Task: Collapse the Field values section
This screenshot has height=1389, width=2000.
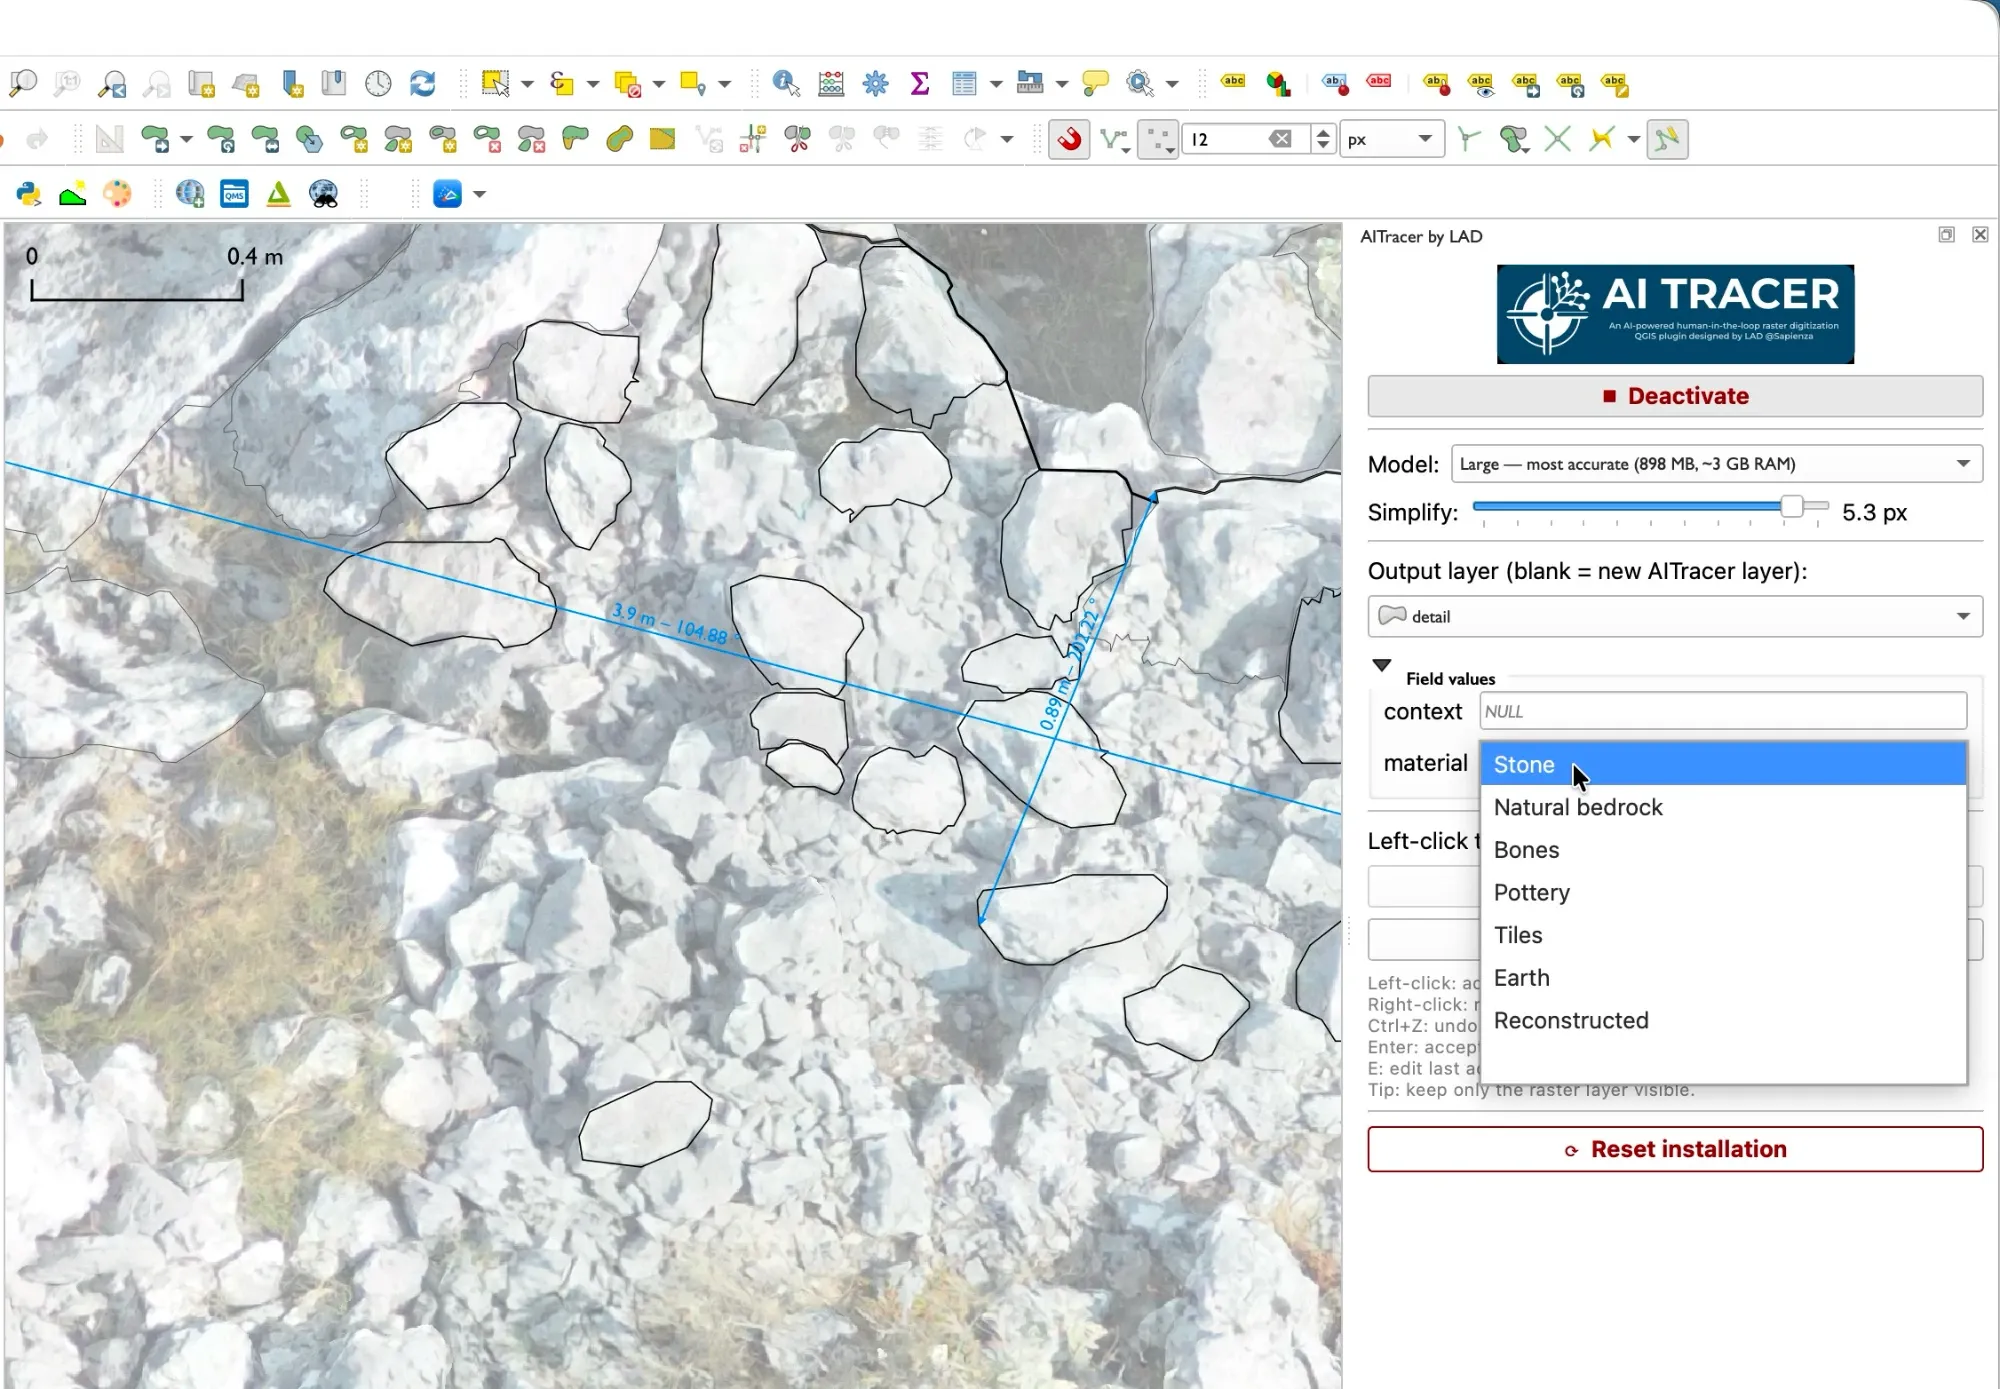Action: tap(1381, 665)
